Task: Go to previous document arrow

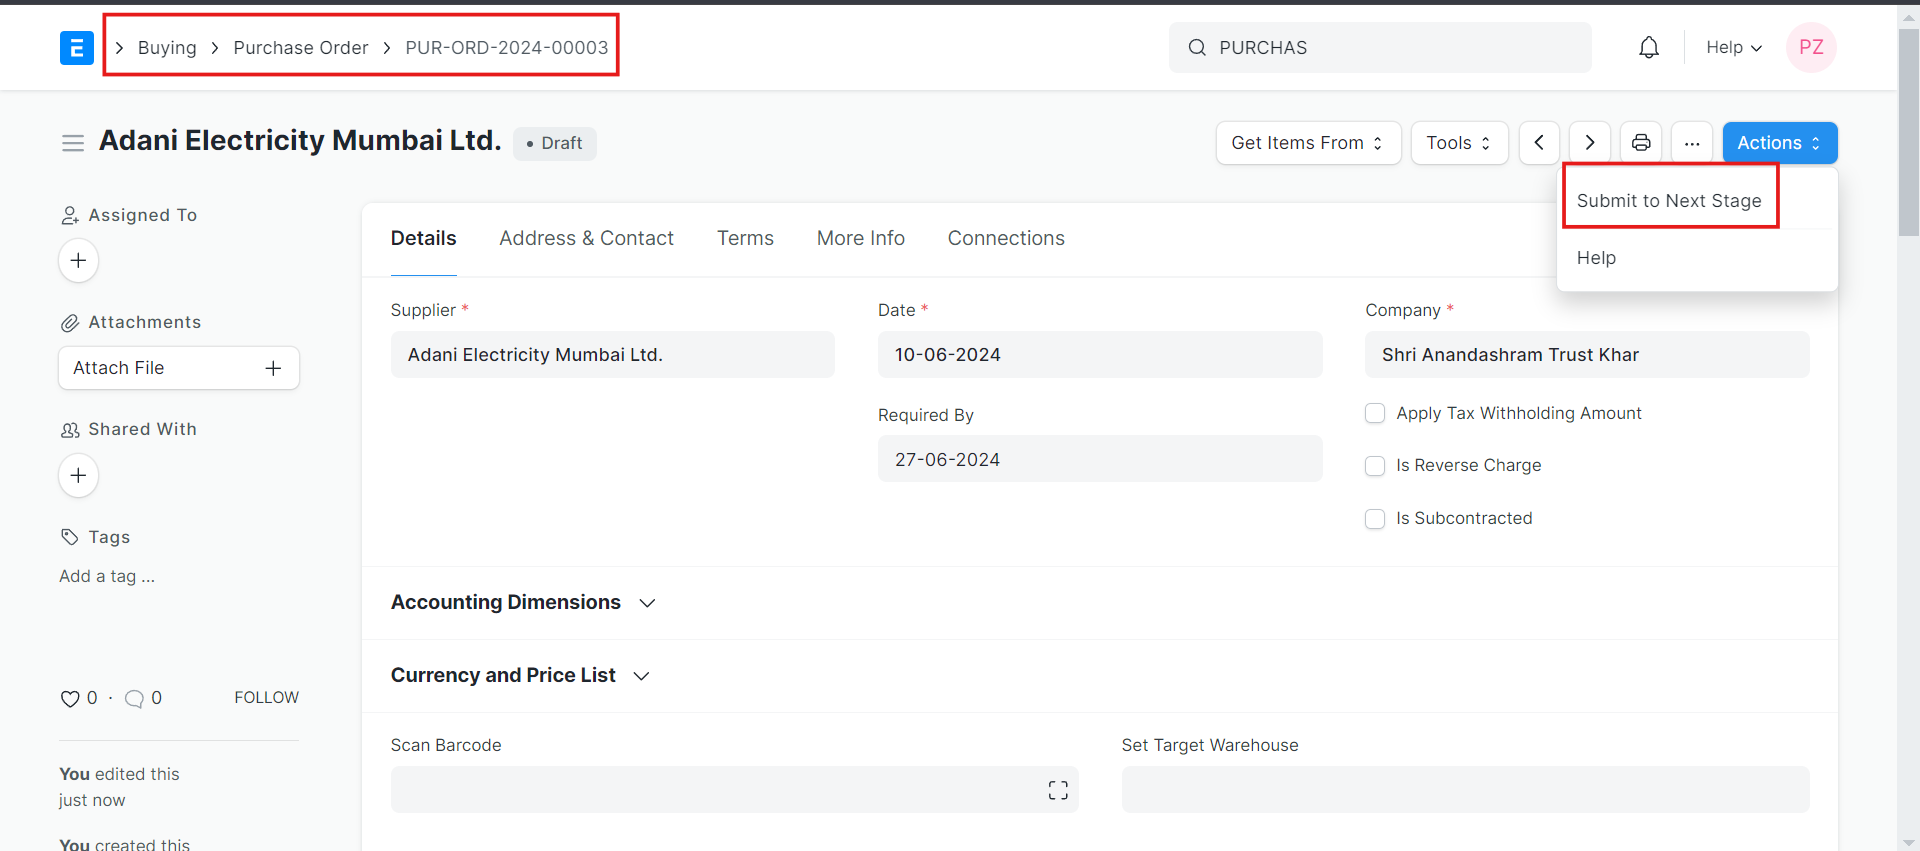Action: point(1539,143)
